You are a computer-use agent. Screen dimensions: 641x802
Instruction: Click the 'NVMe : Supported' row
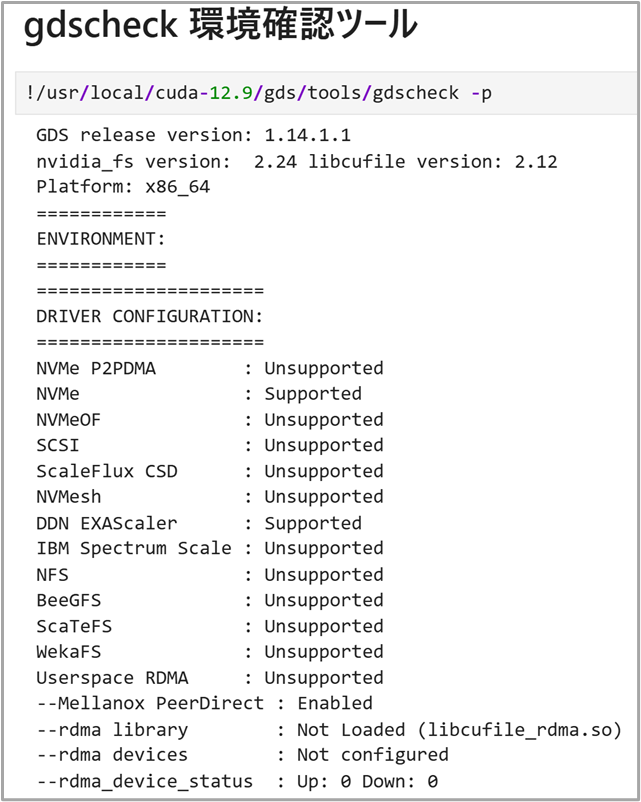(198, 394)
